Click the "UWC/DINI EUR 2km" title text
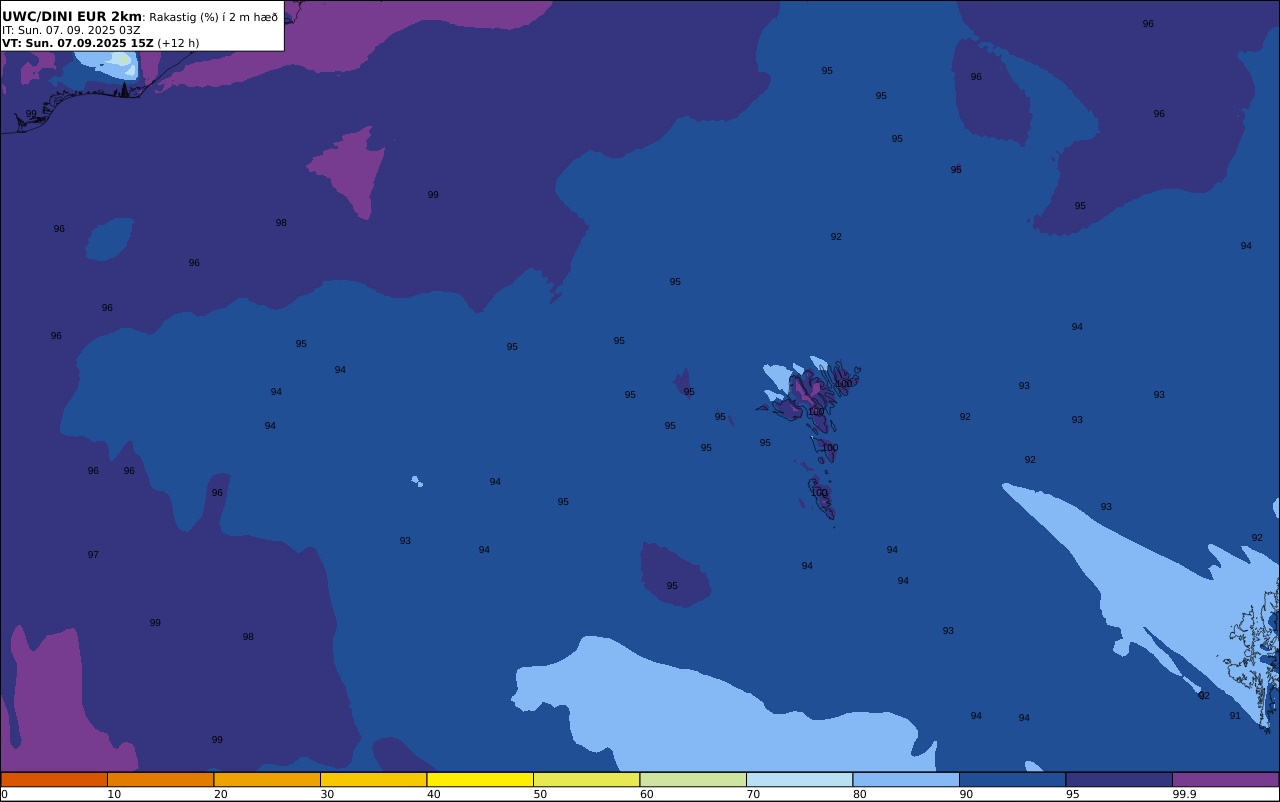Image resolution: width=1280 pixels, height=802 pixels. (x=72, y=16)
